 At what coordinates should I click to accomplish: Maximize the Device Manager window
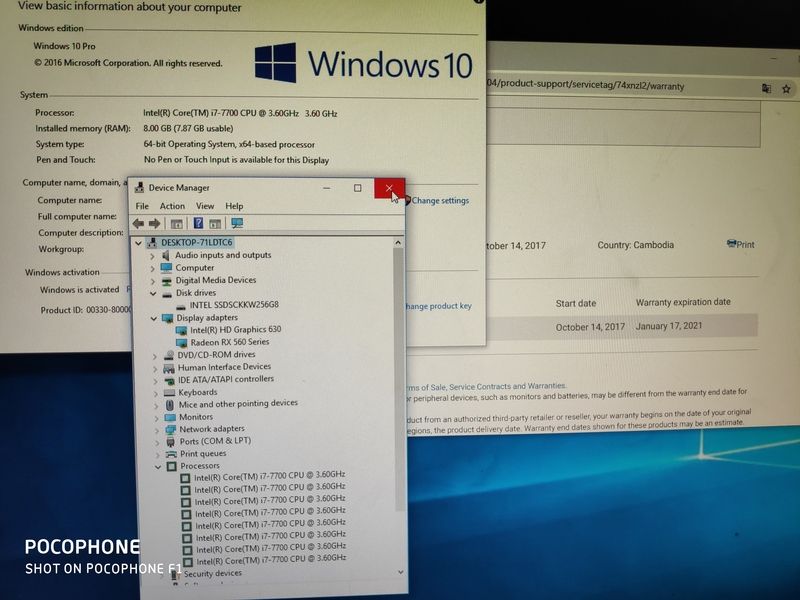click(x=358, y=188)
